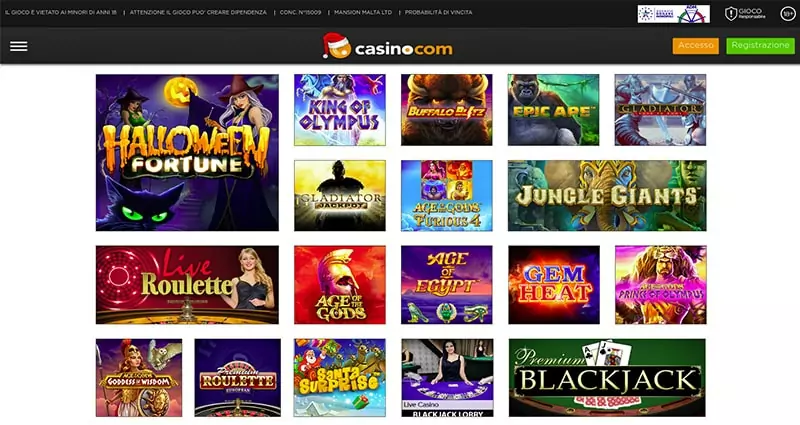Open the hamburger menu
Screen dimensions: 800x425
coord(19,46)
